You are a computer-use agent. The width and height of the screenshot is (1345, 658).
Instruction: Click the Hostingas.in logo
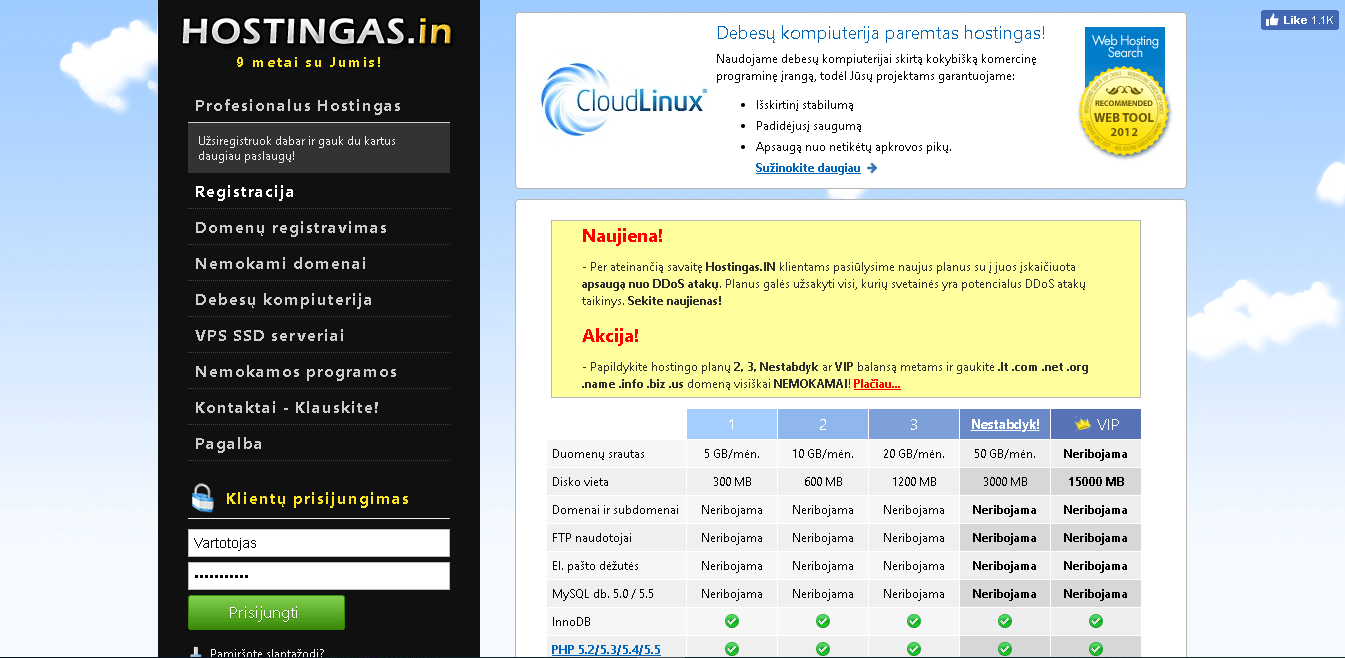pyautogui.click(x=316, y=31)
